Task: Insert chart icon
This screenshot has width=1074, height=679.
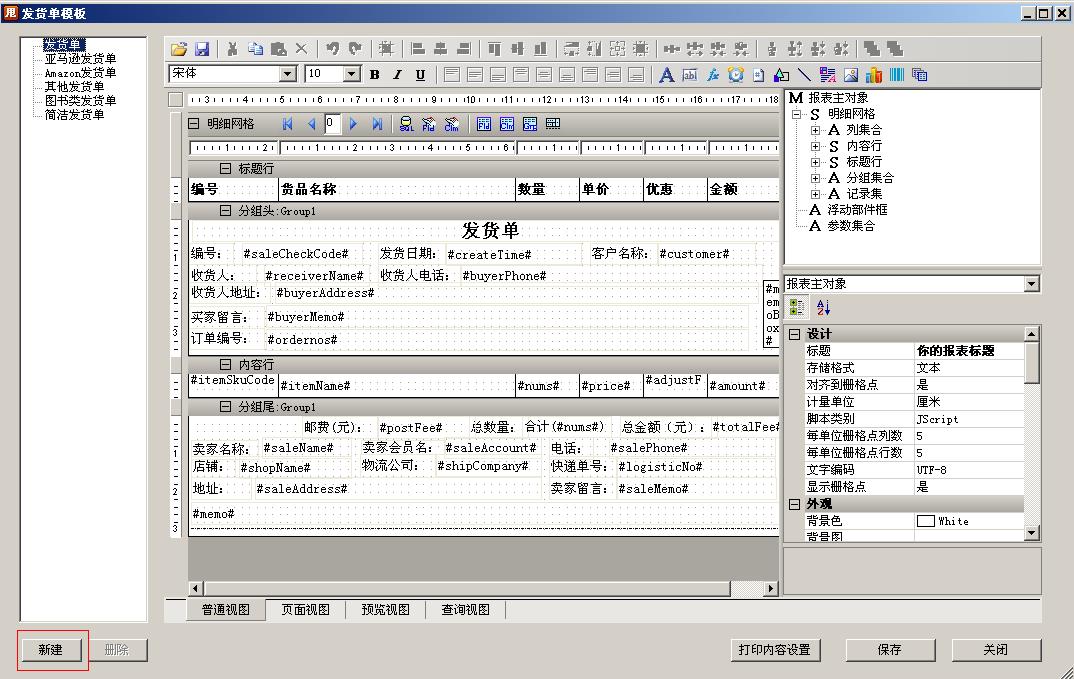Action: point(873,75)
